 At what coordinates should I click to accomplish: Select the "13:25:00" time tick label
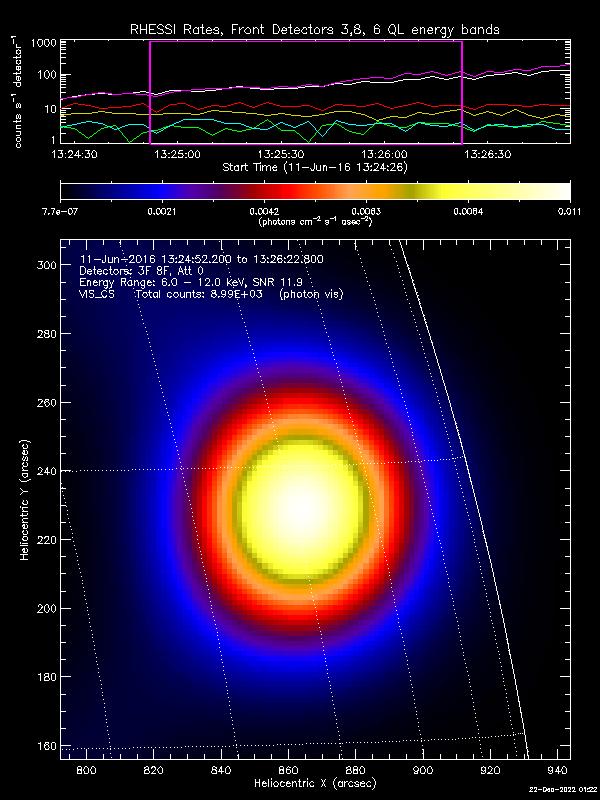coord(176,154)
